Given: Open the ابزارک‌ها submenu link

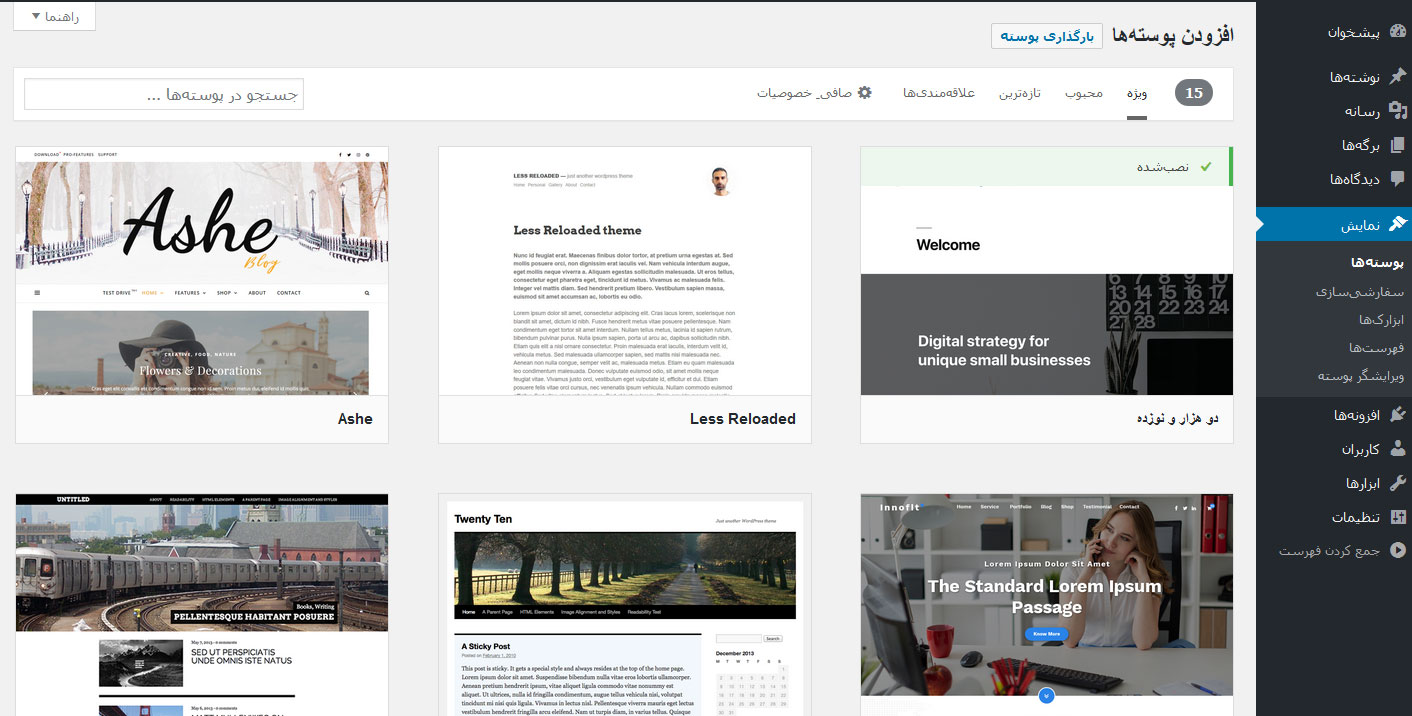Looking at the screenshot, I should [x=1381, y=320].
